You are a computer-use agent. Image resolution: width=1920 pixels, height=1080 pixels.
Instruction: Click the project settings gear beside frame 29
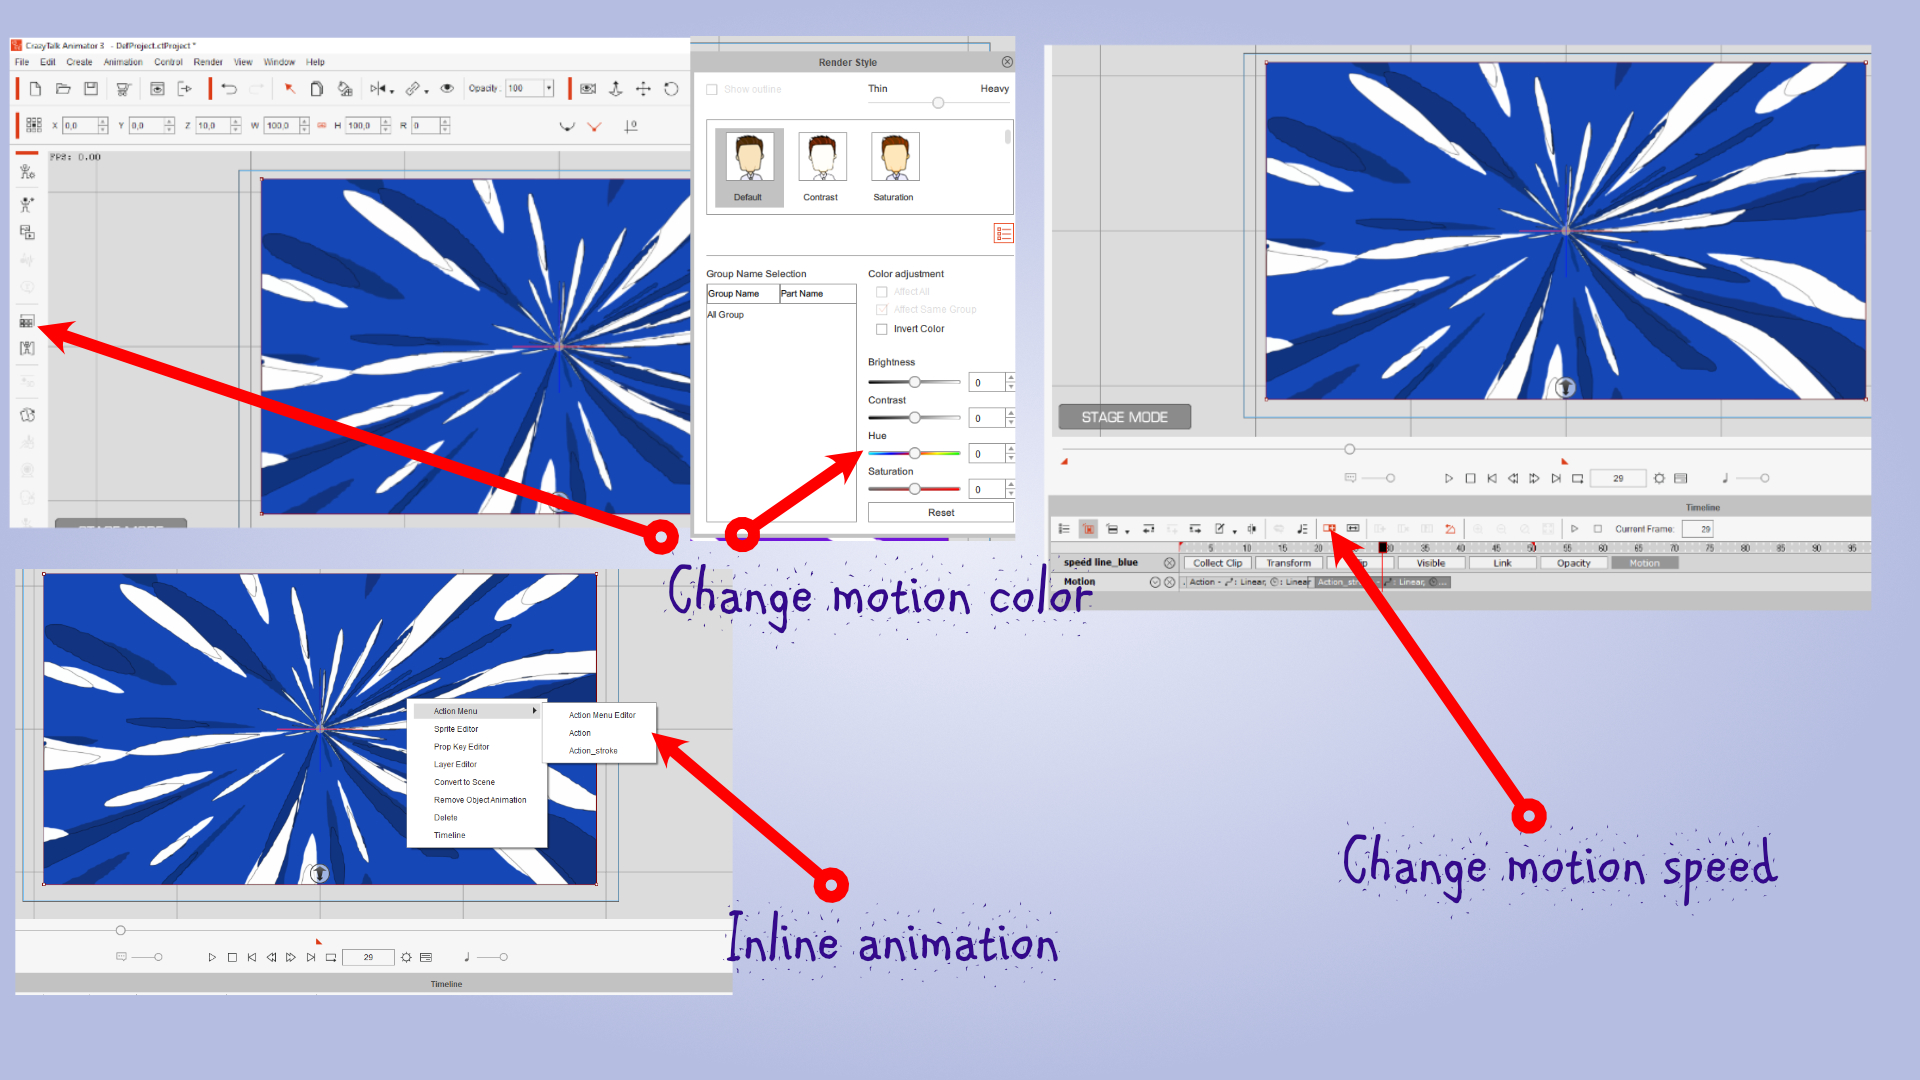[x=1659, y=478]
